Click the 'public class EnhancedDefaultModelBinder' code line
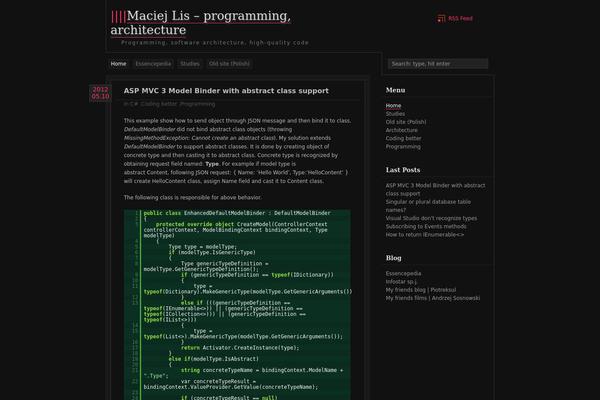Screen dimensions: 600x400 pyautogui.click(x=237, y=213)
